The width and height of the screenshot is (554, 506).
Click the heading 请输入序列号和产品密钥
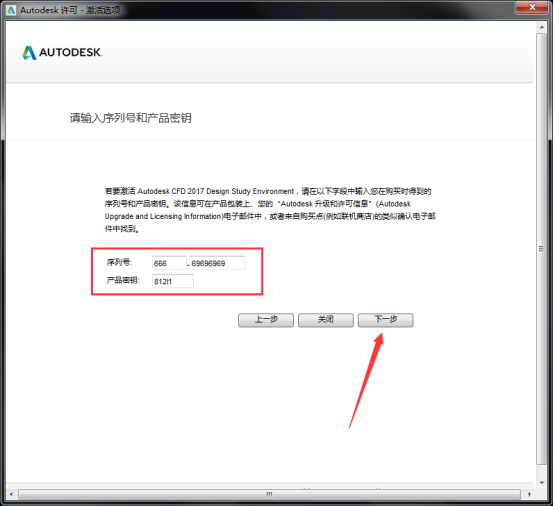coord(130,118)
